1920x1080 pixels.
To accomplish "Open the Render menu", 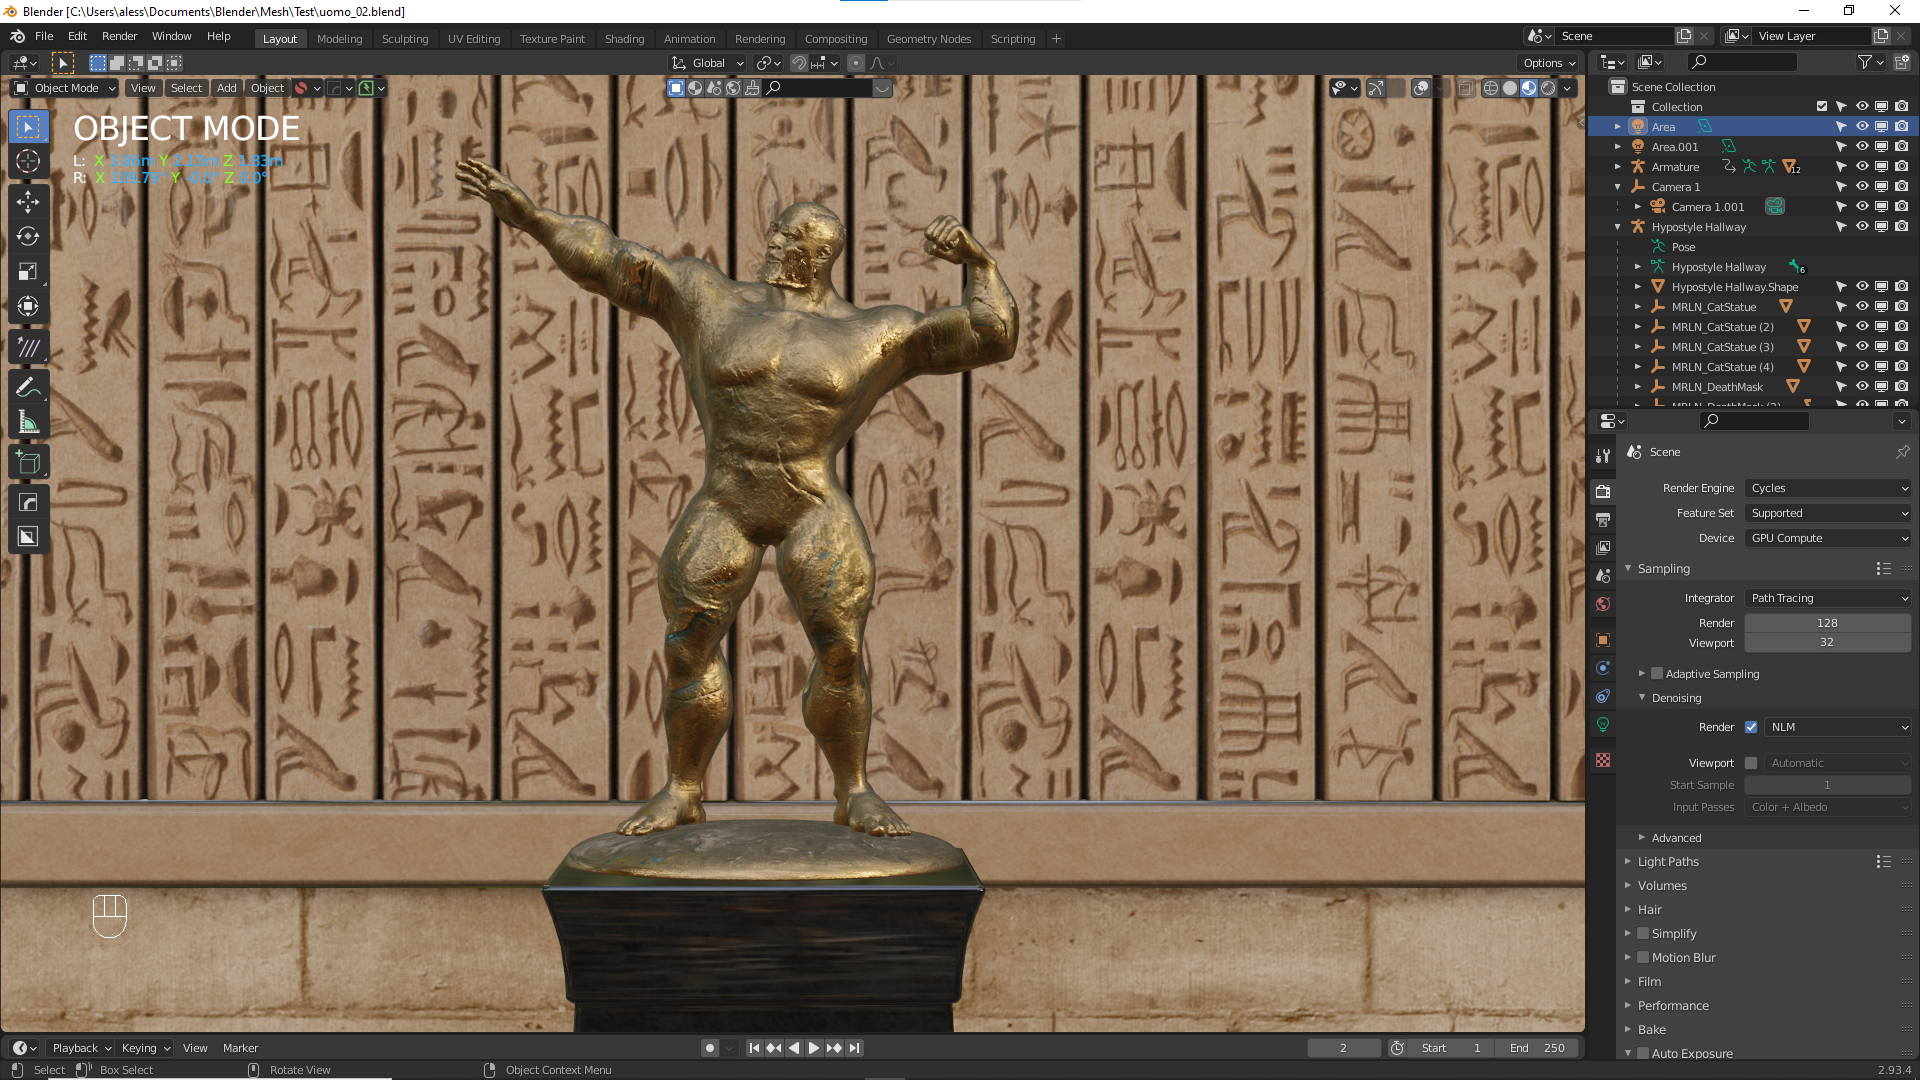I will click(x=119, y=36).
